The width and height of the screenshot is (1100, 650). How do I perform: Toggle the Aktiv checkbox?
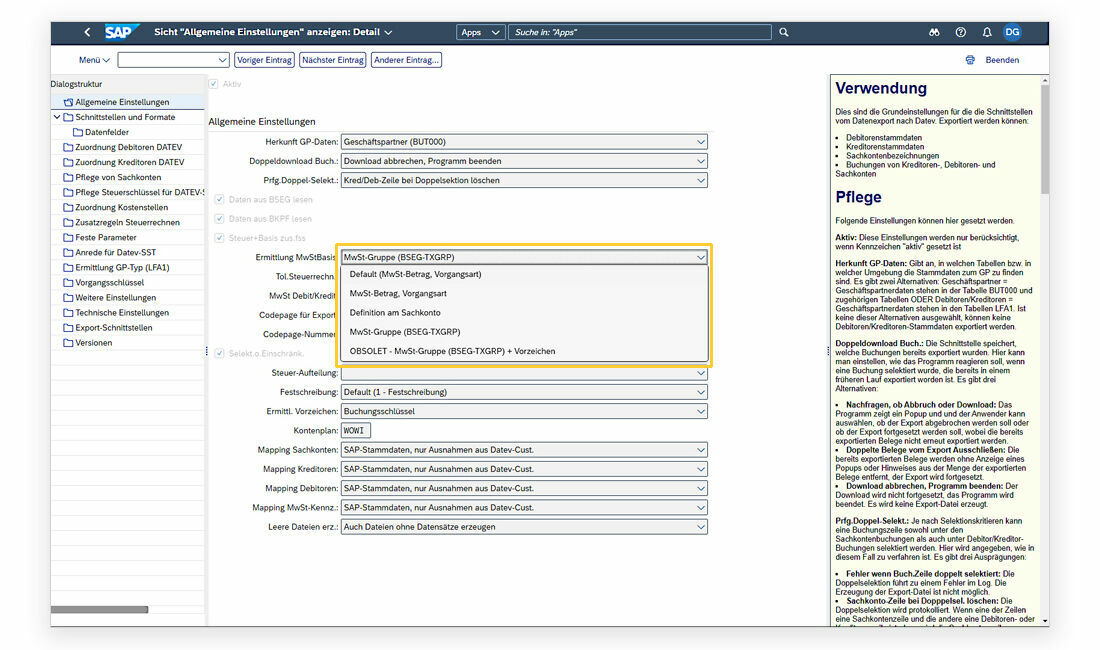point(214,84)
